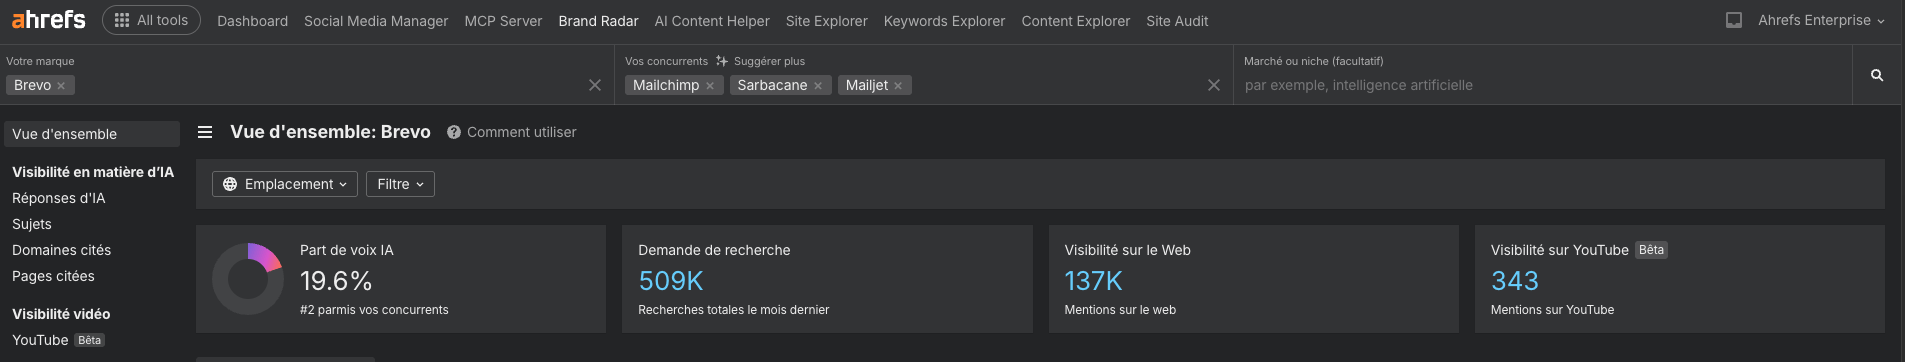Click the search magnifier button
1905x362 pixels.
[x=1877, y=75]
